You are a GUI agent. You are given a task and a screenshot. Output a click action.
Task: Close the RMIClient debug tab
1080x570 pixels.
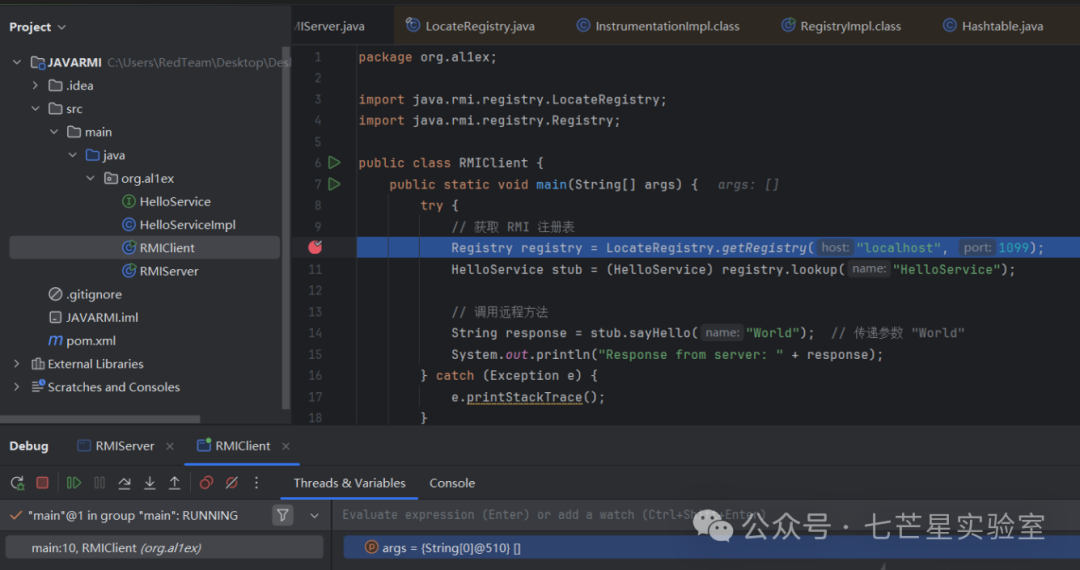285,446
